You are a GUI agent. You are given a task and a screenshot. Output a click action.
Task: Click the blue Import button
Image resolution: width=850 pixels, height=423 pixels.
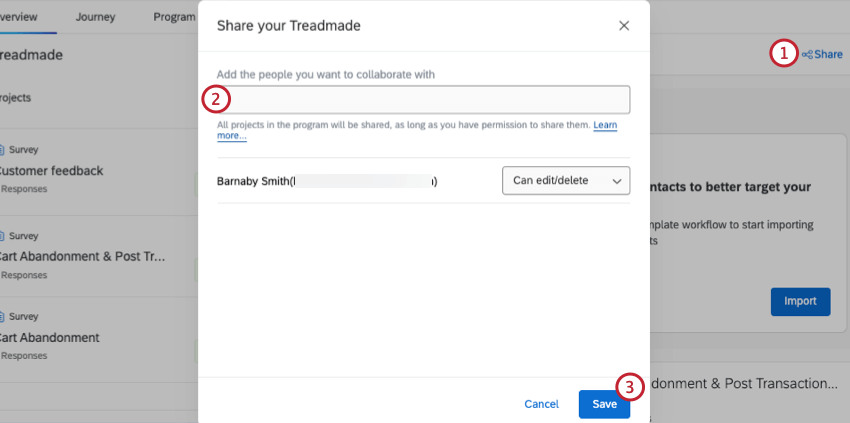800,300
